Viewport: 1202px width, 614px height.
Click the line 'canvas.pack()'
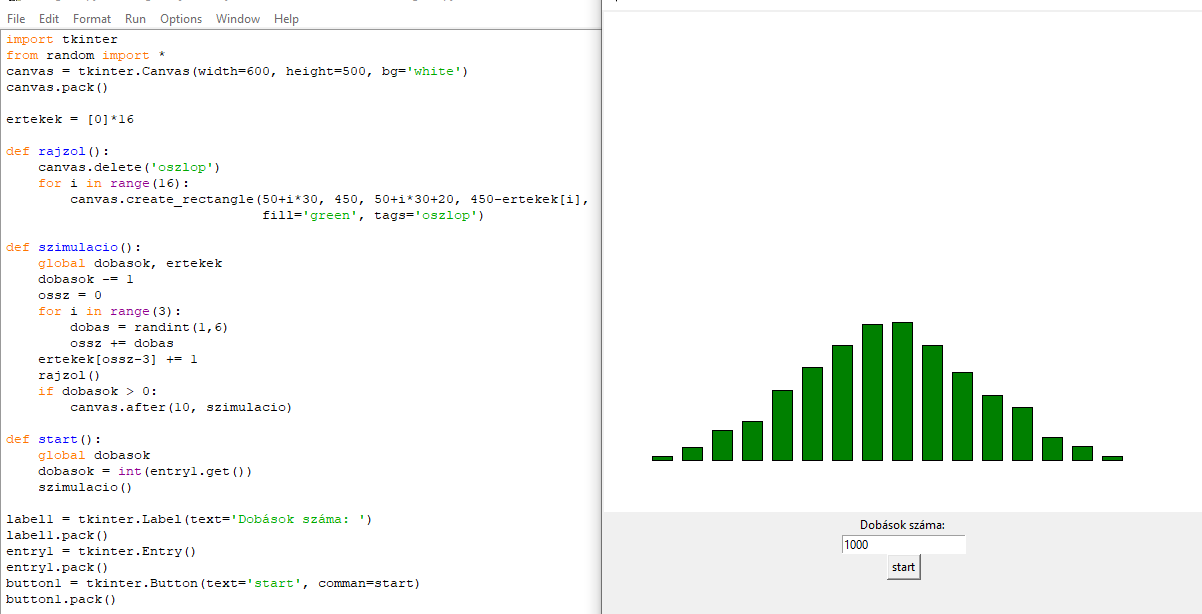coord(58,87)
